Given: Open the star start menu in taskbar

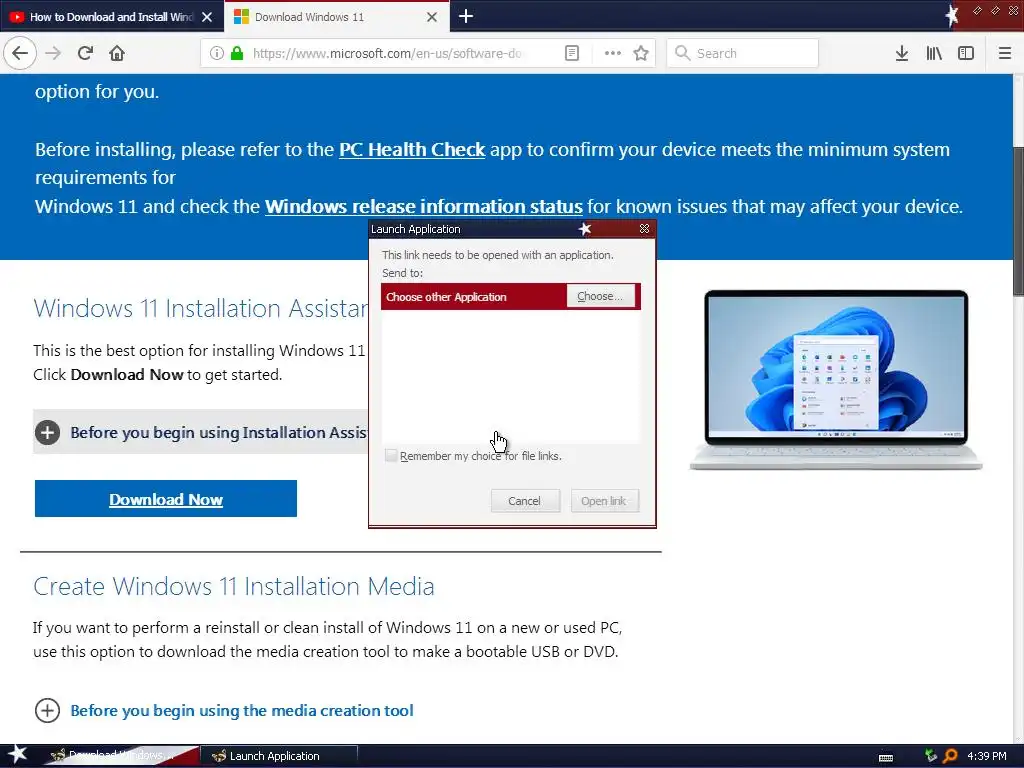Looking at the screenshot, I should (x=16, y=755).
